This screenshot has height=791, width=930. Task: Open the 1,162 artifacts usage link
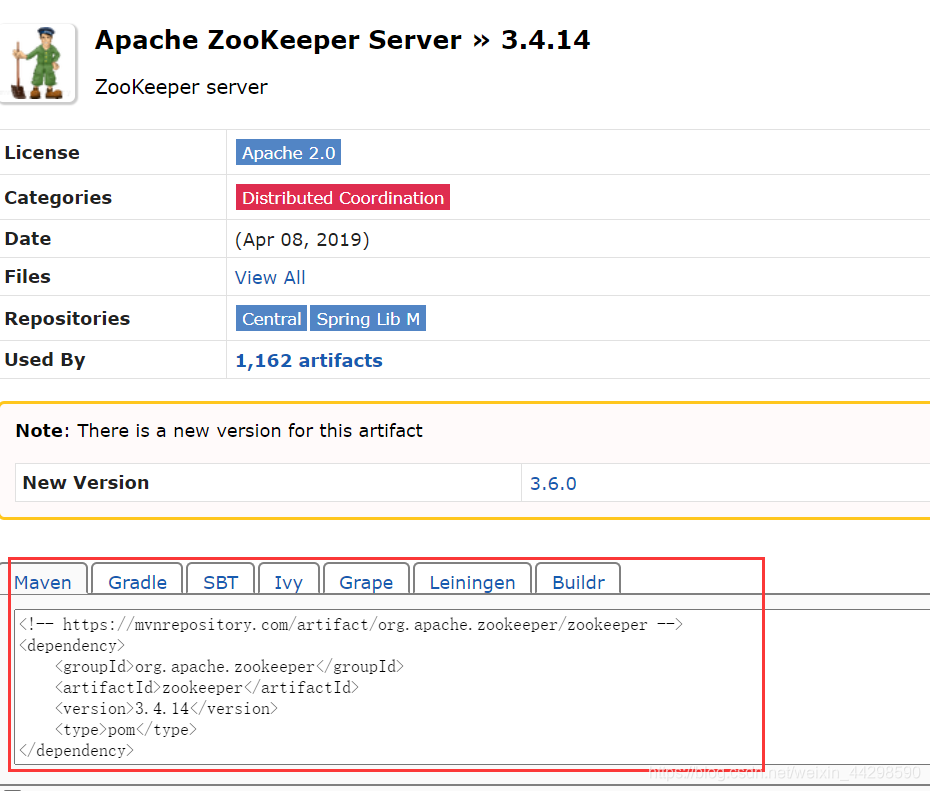coord(309,361)
